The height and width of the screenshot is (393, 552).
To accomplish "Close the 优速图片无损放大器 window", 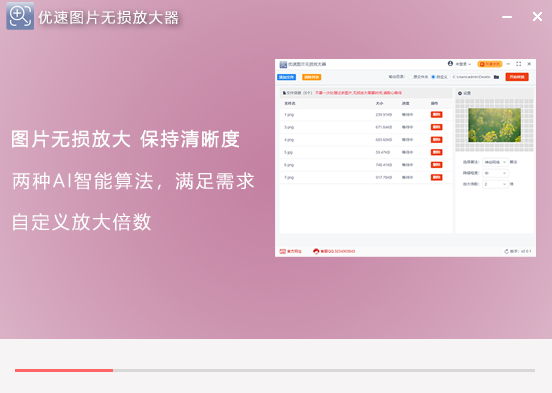I will [x=537, y=16].
